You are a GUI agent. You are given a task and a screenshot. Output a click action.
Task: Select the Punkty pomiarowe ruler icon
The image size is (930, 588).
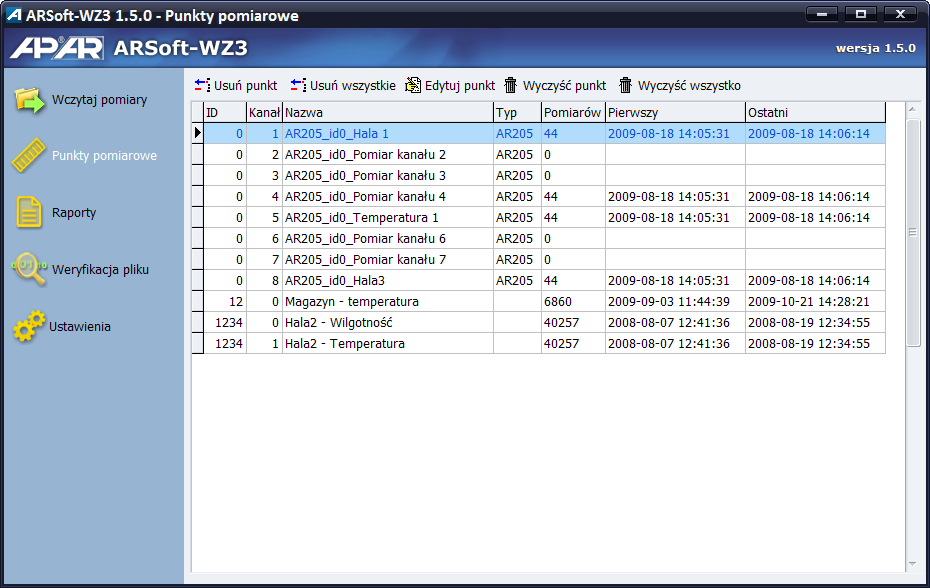click(x=28, y=155)
